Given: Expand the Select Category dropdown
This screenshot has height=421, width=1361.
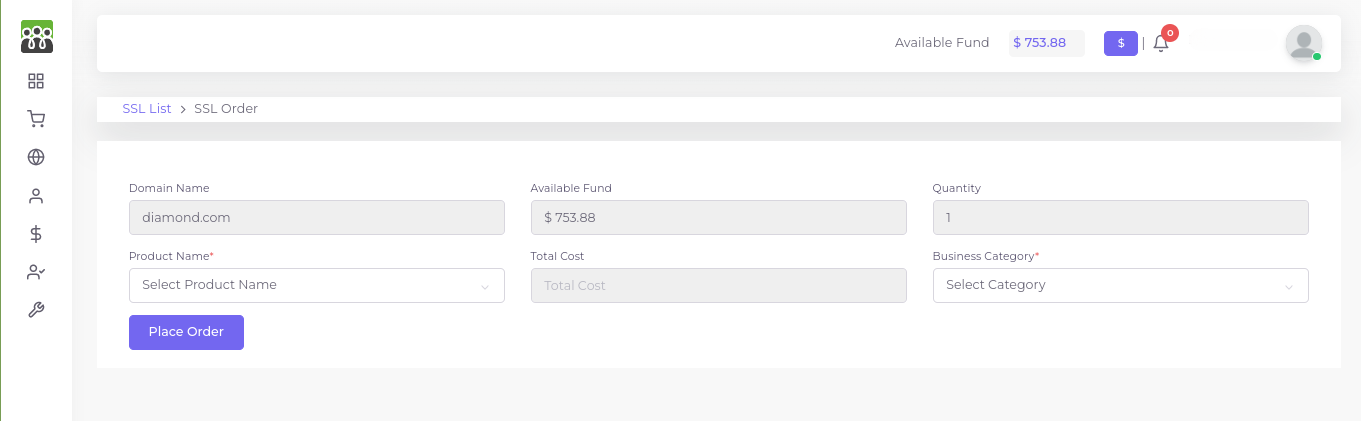Looking at the screenshot, I should (x=1120, y=285).
